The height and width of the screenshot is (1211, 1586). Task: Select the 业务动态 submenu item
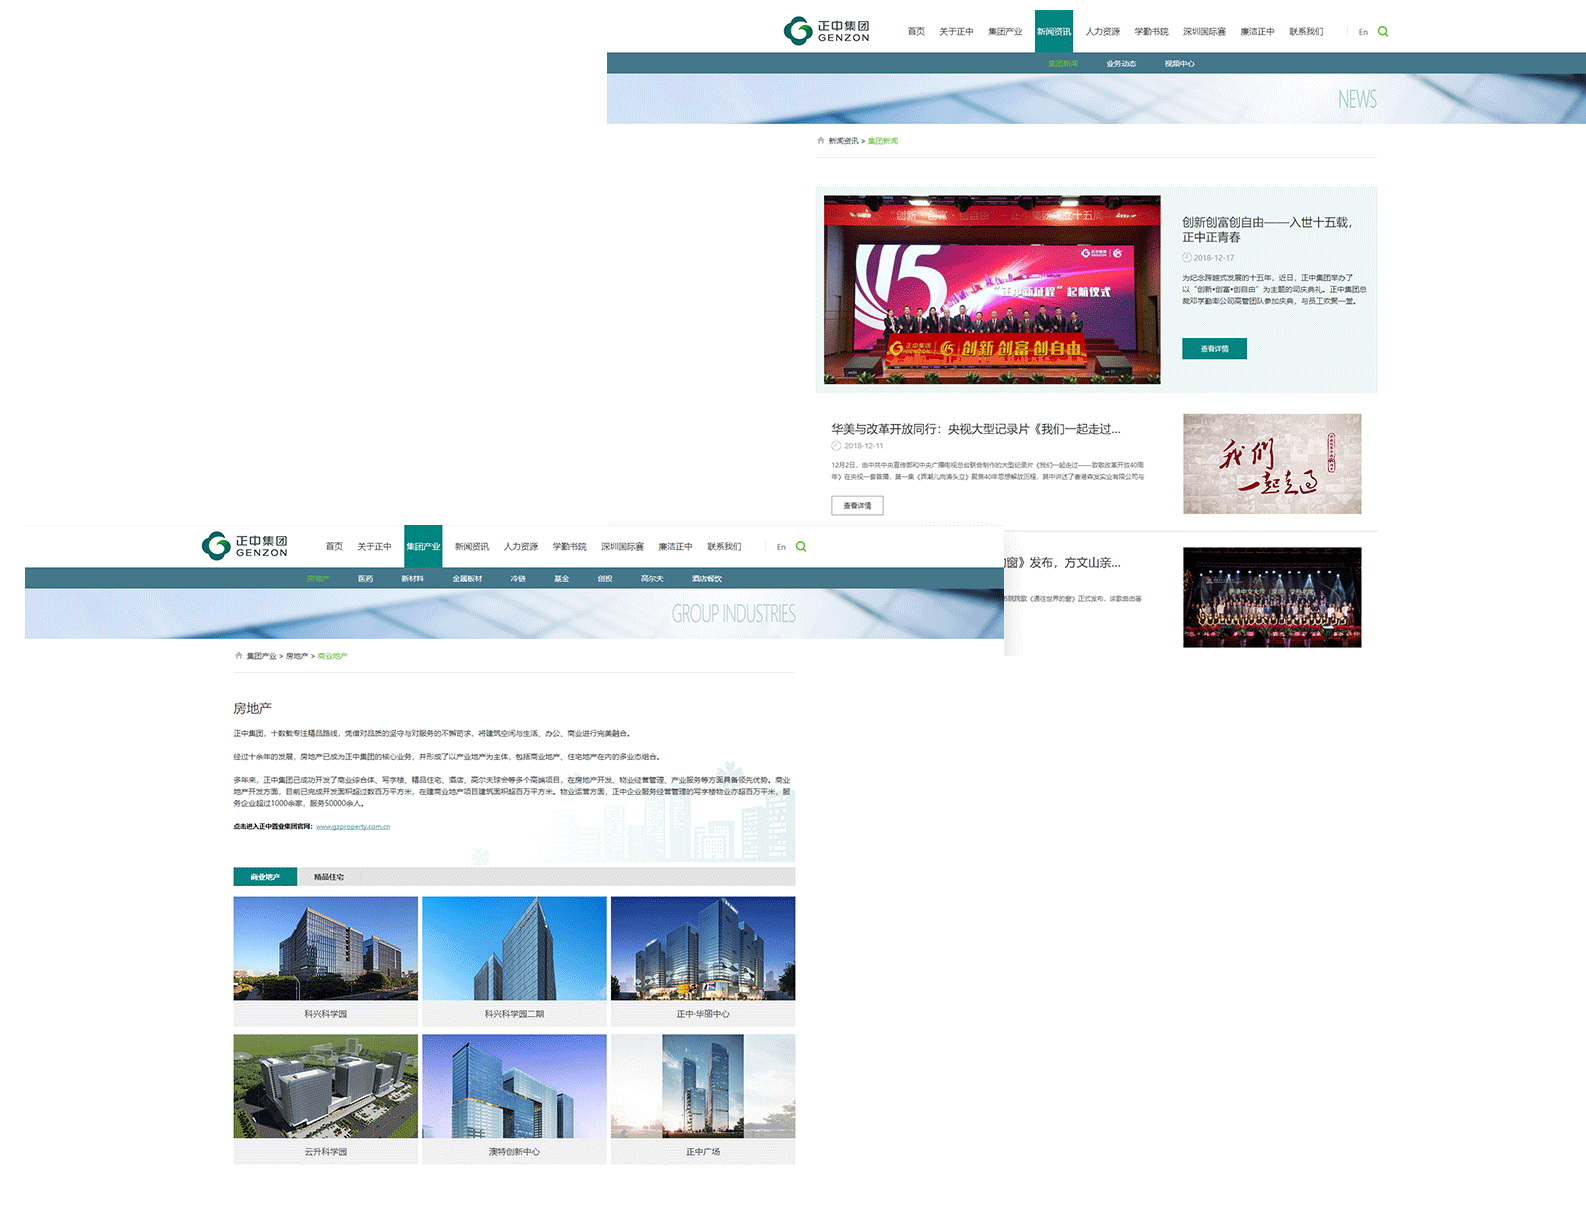1121,64
